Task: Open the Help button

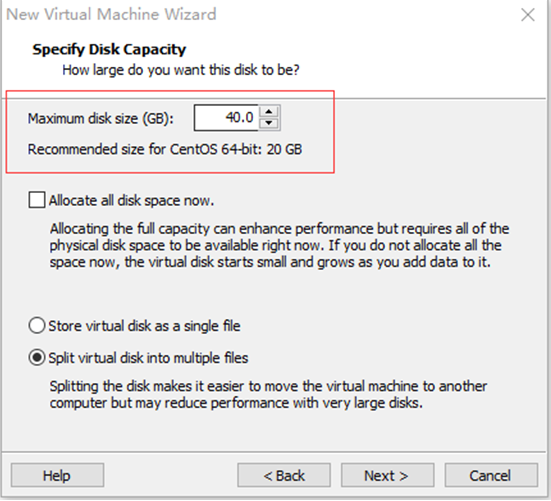Action: [57, 475]
